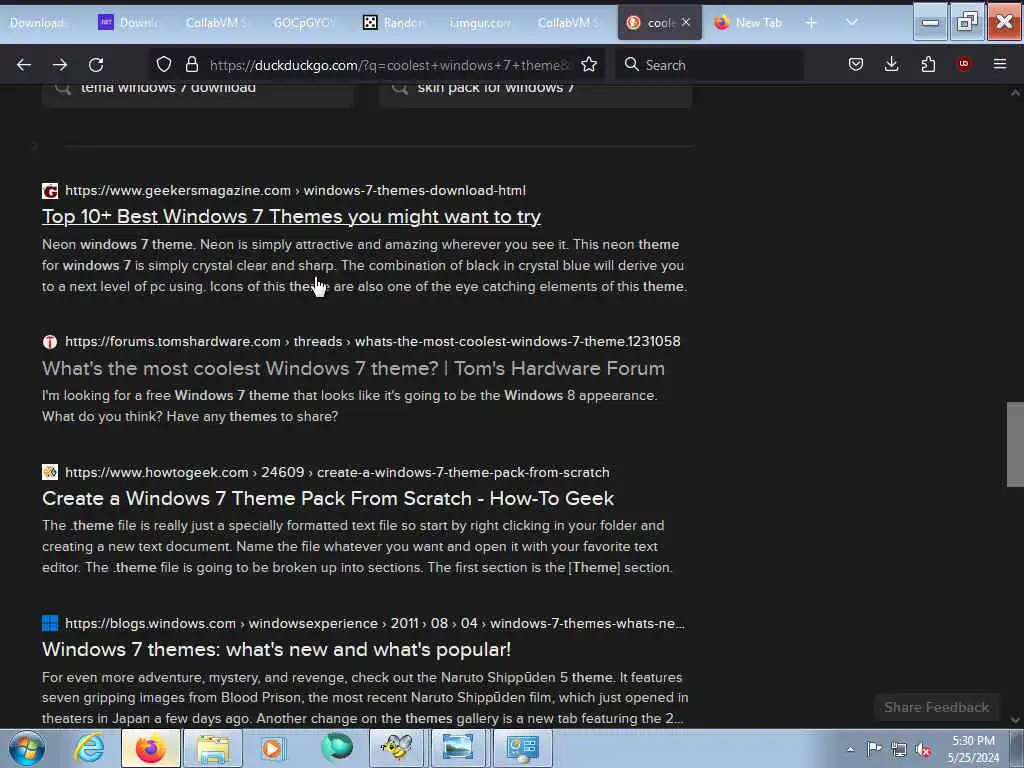Switch to the .NET Download tab
1024x768 pixels.
[129, 23]
